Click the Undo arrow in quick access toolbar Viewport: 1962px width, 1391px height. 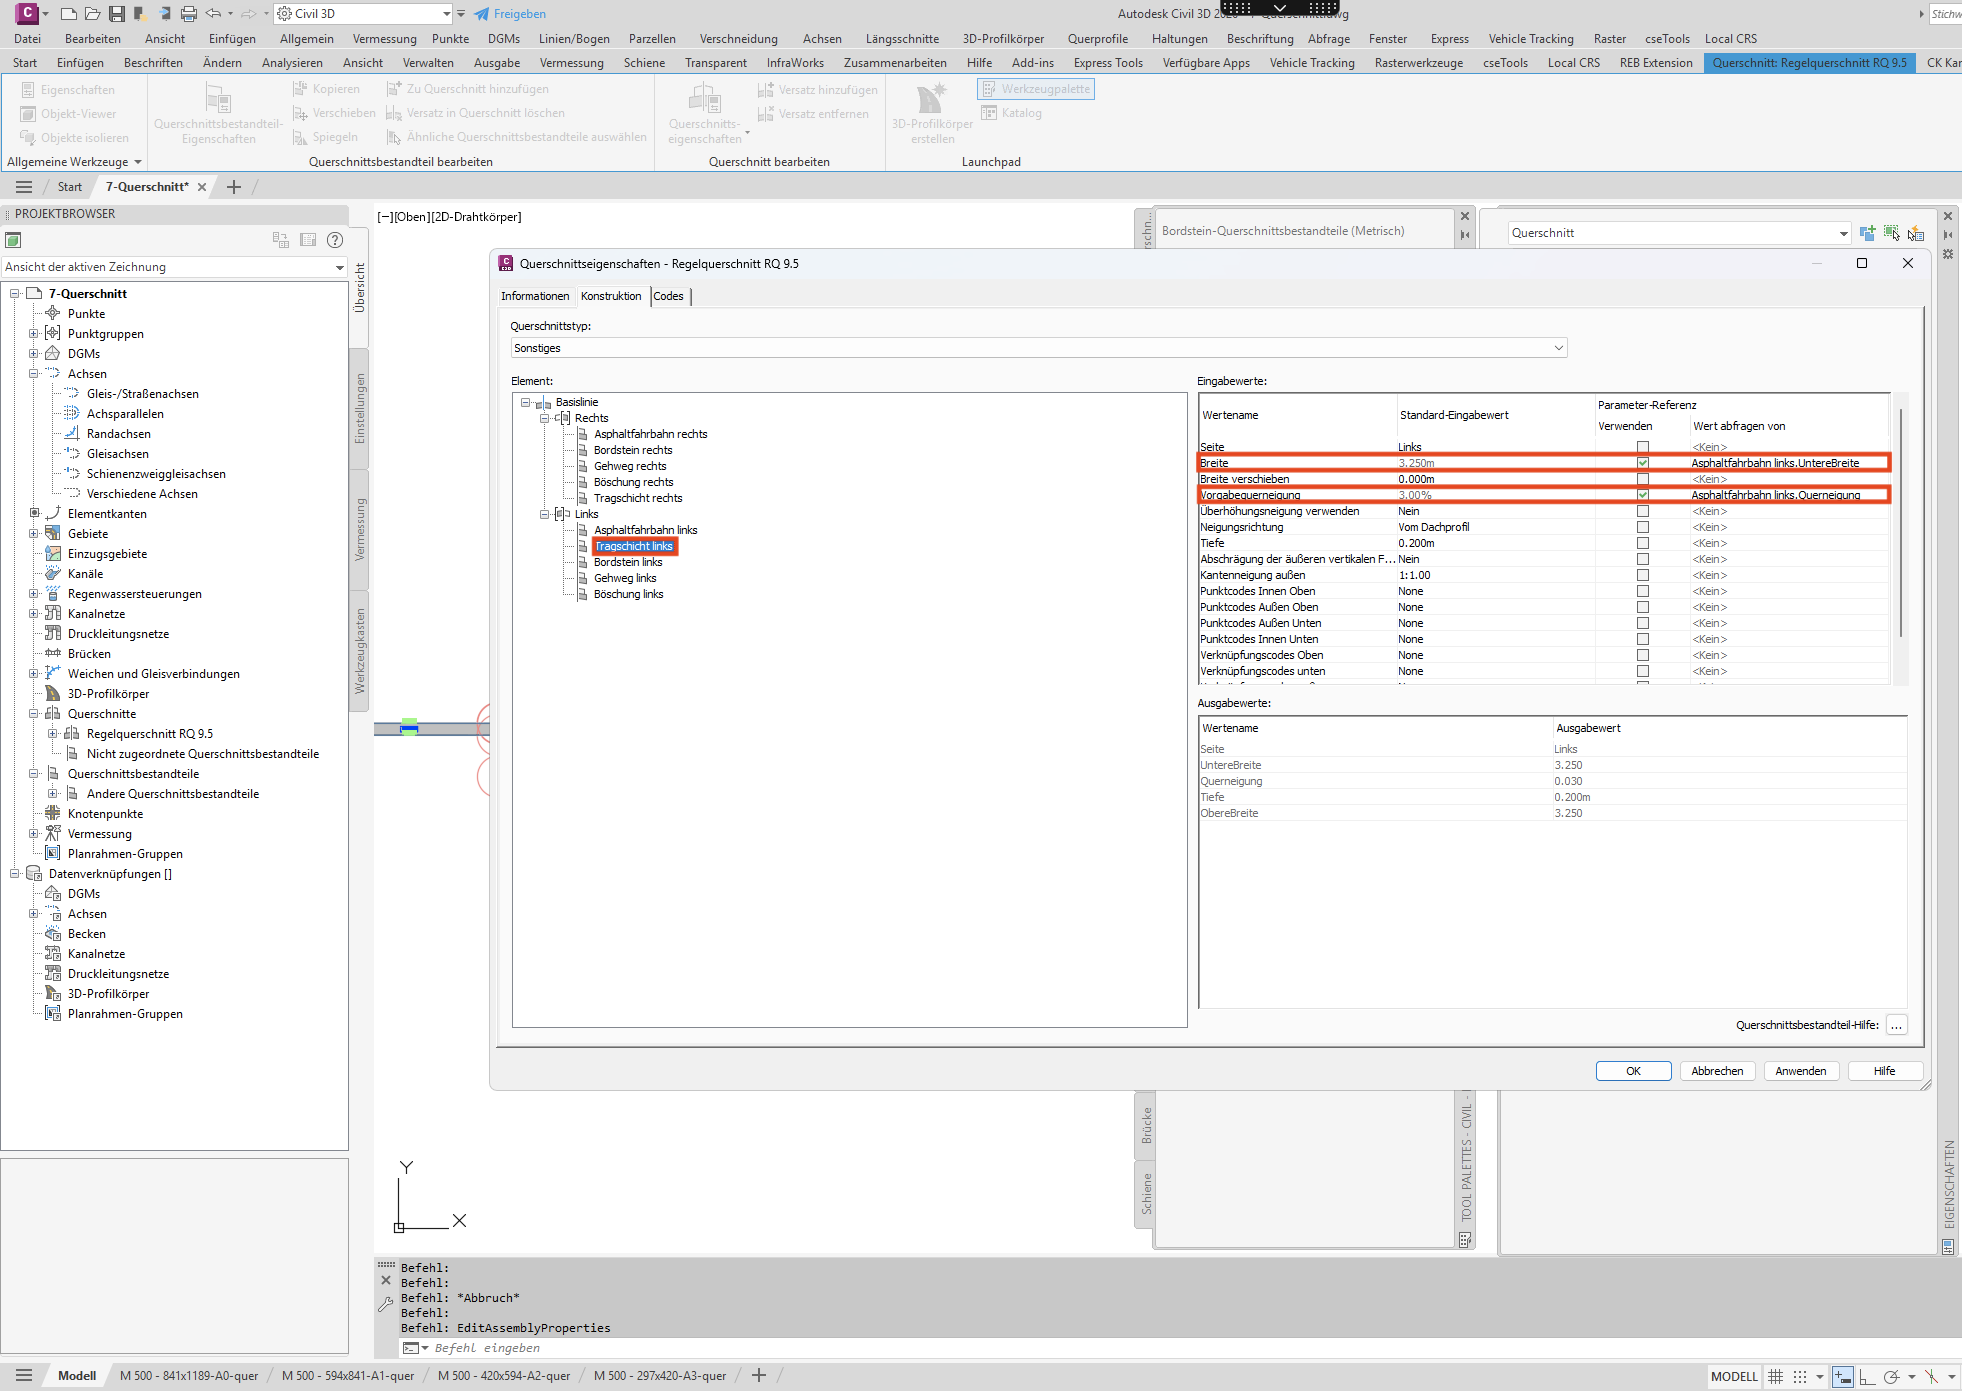coord(213,14)
